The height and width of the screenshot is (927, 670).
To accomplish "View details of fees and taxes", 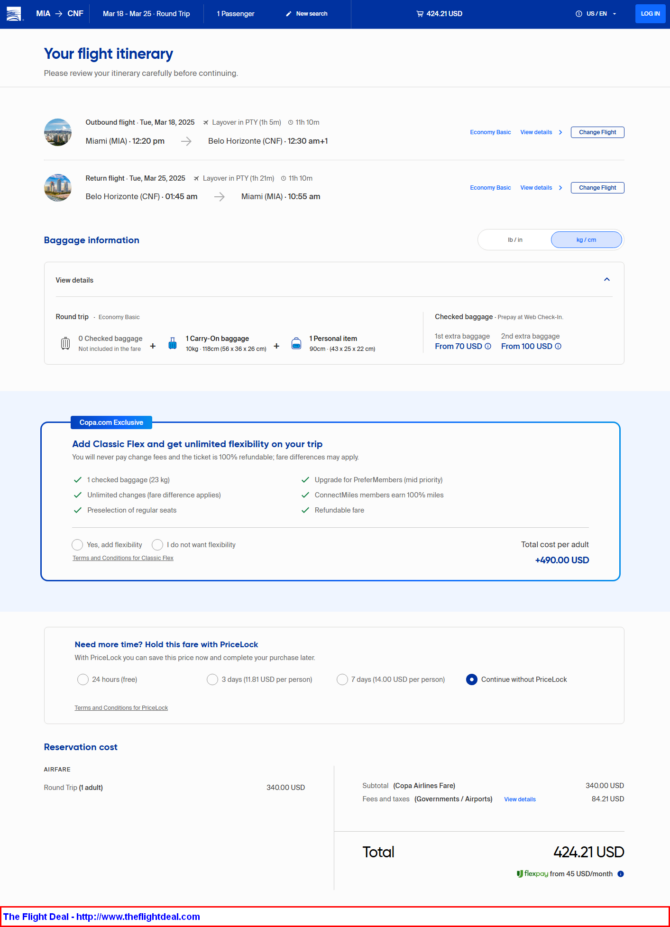I will pos(520,799).
